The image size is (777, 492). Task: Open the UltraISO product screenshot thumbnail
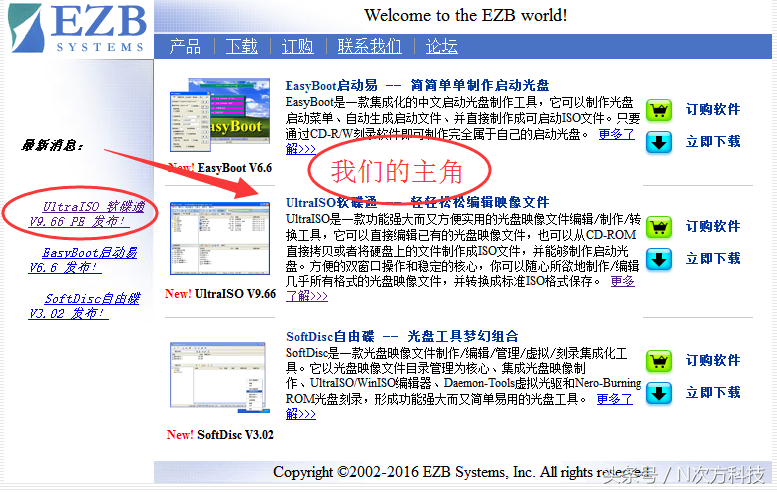[220, 238]
